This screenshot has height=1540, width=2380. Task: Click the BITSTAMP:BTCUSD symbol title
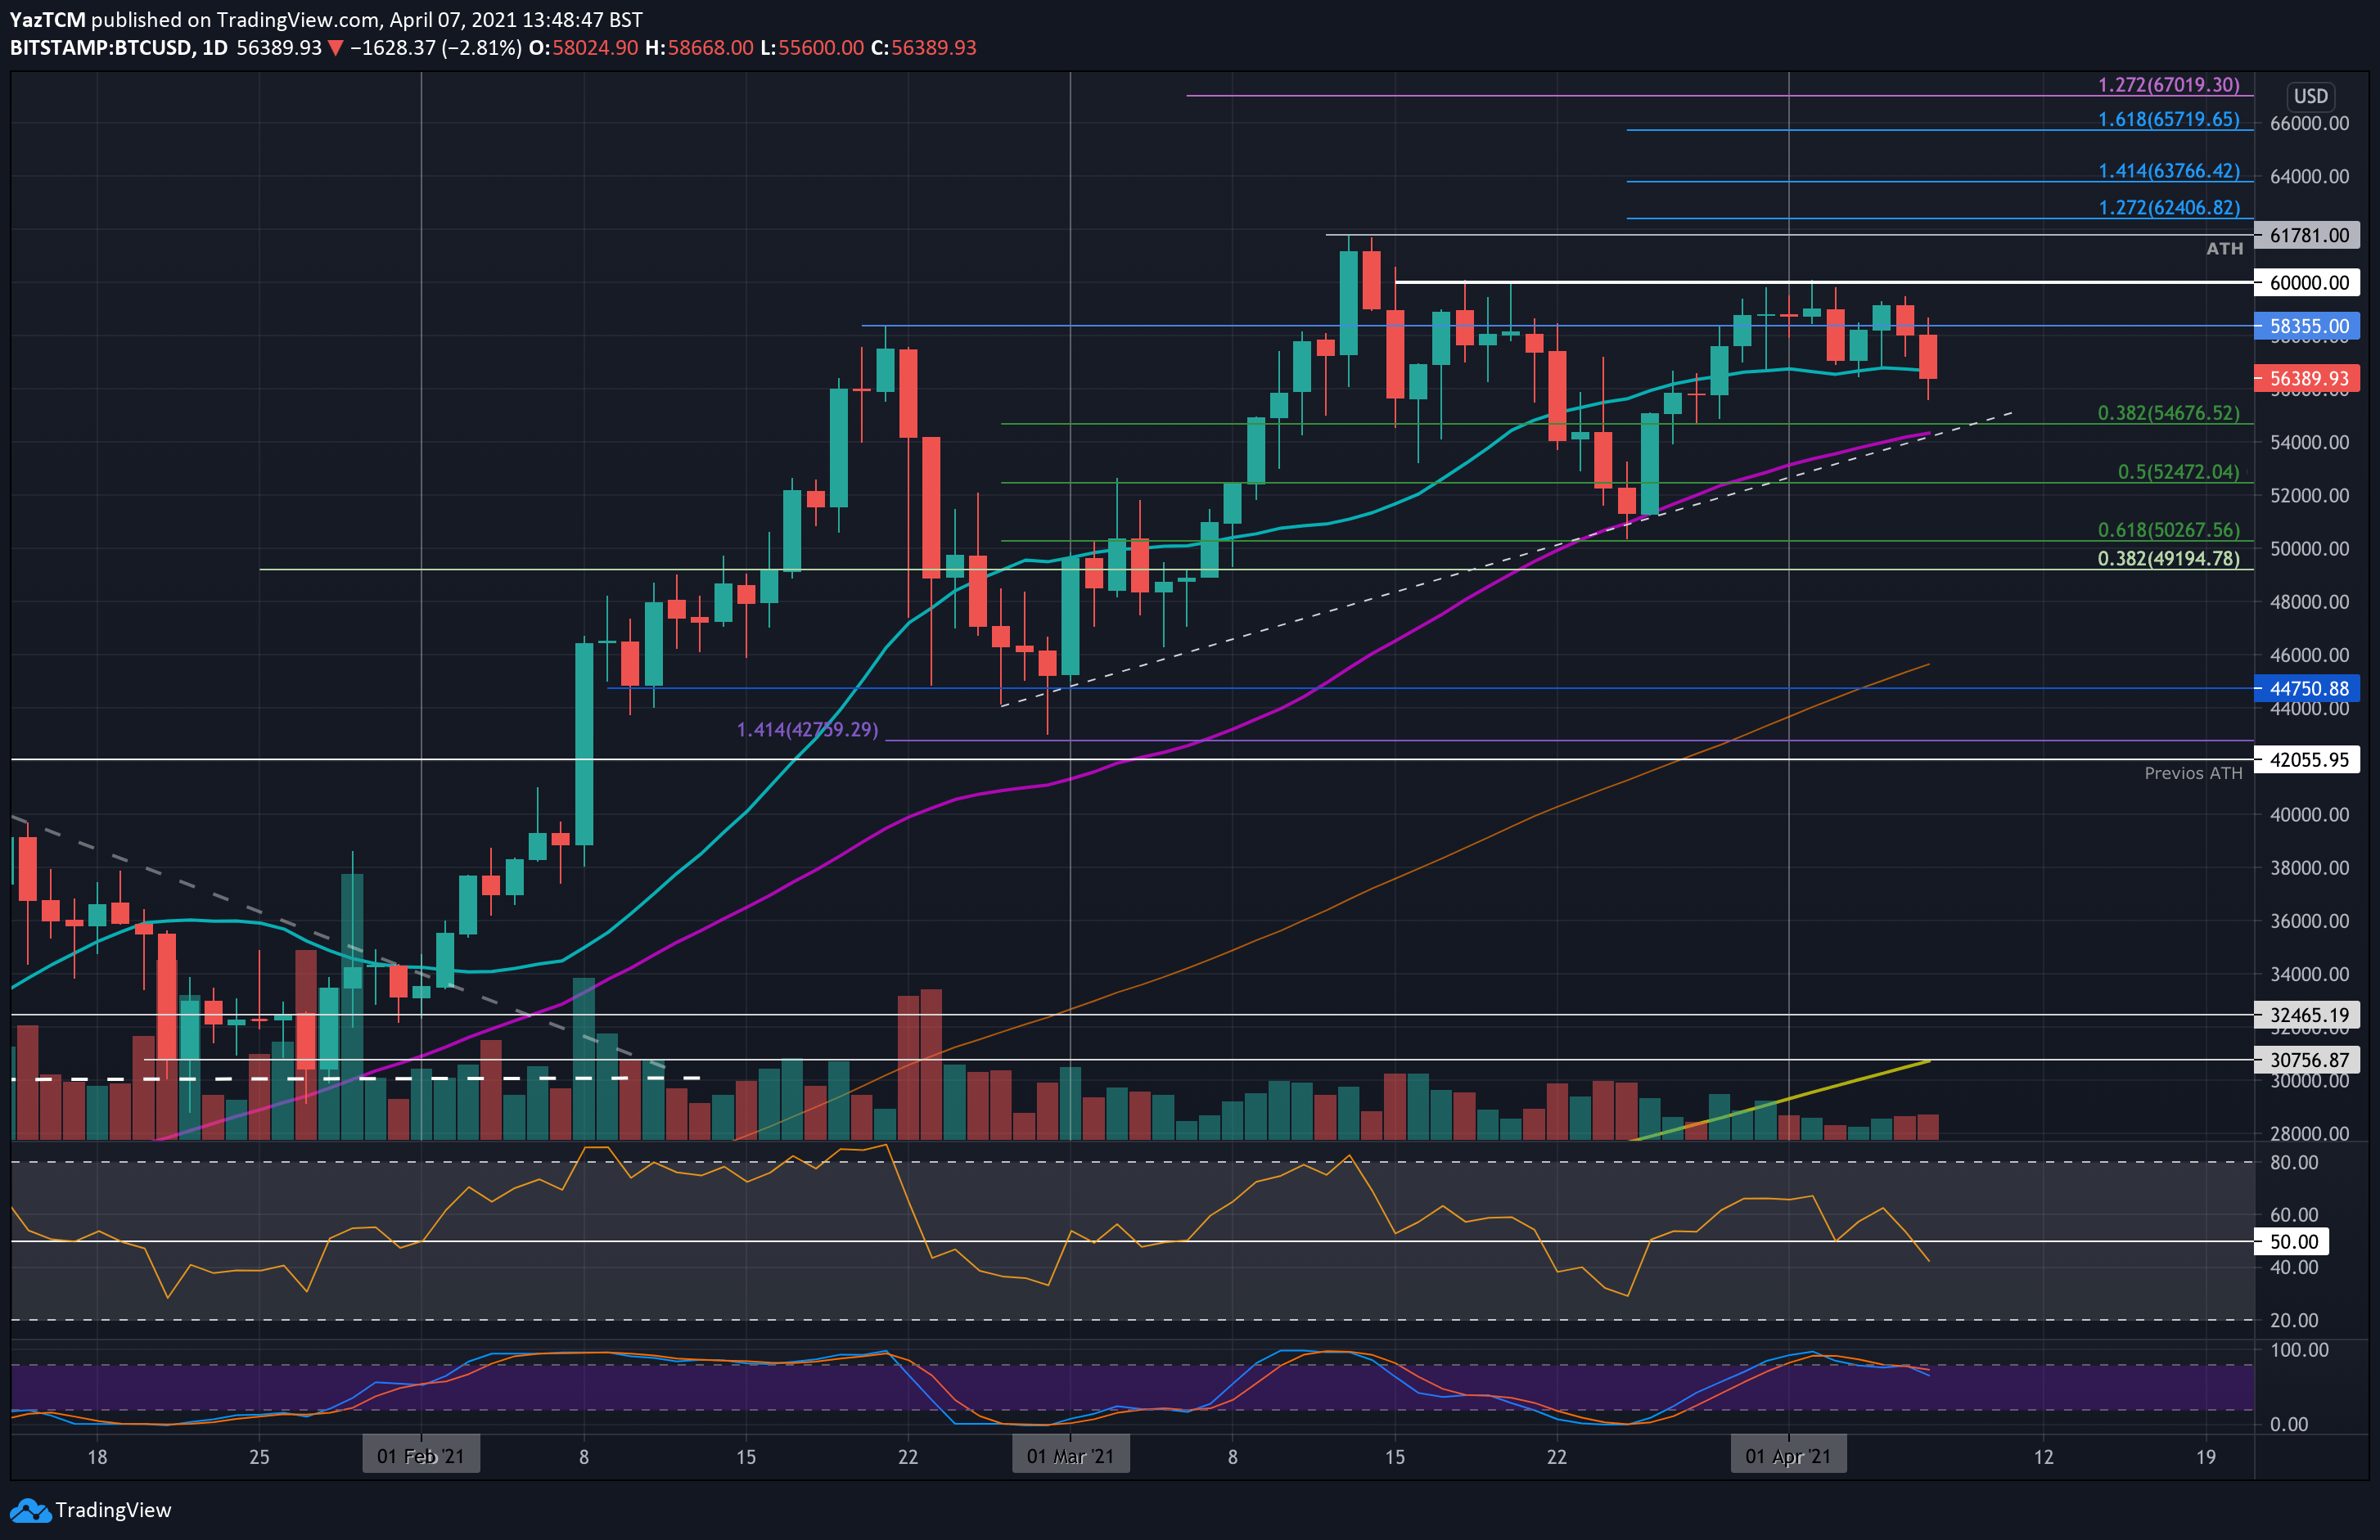[x=101, y=48]
